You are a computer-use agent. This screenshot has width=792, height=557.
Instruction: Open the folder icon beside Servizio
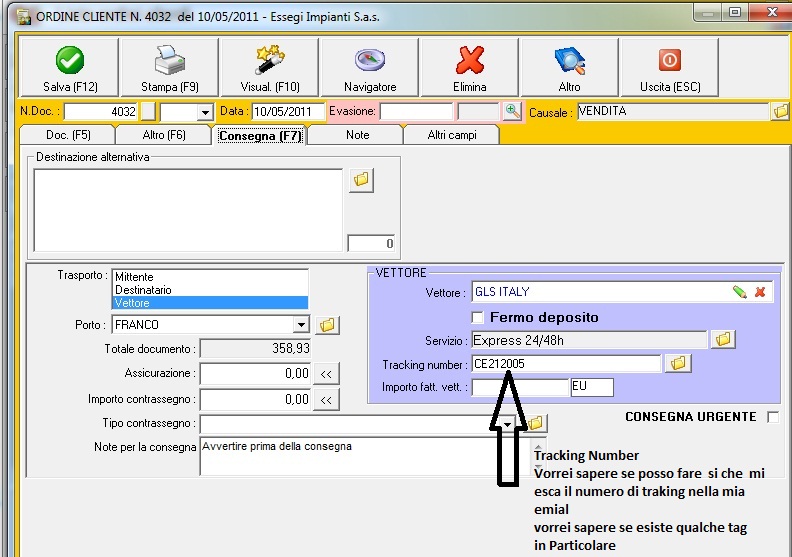[x=723, y=339]
